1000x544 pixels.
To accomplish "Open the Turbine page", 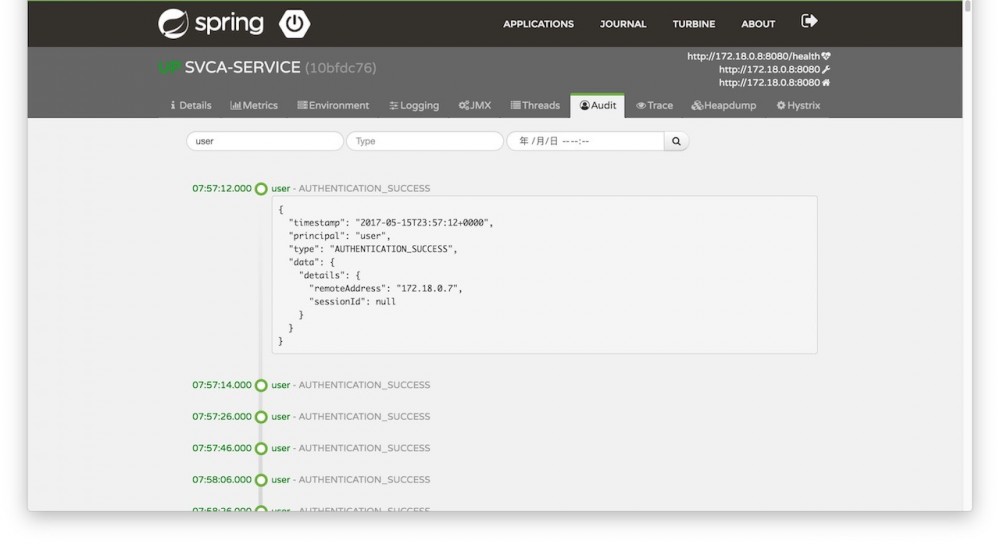I will [693, 24].
